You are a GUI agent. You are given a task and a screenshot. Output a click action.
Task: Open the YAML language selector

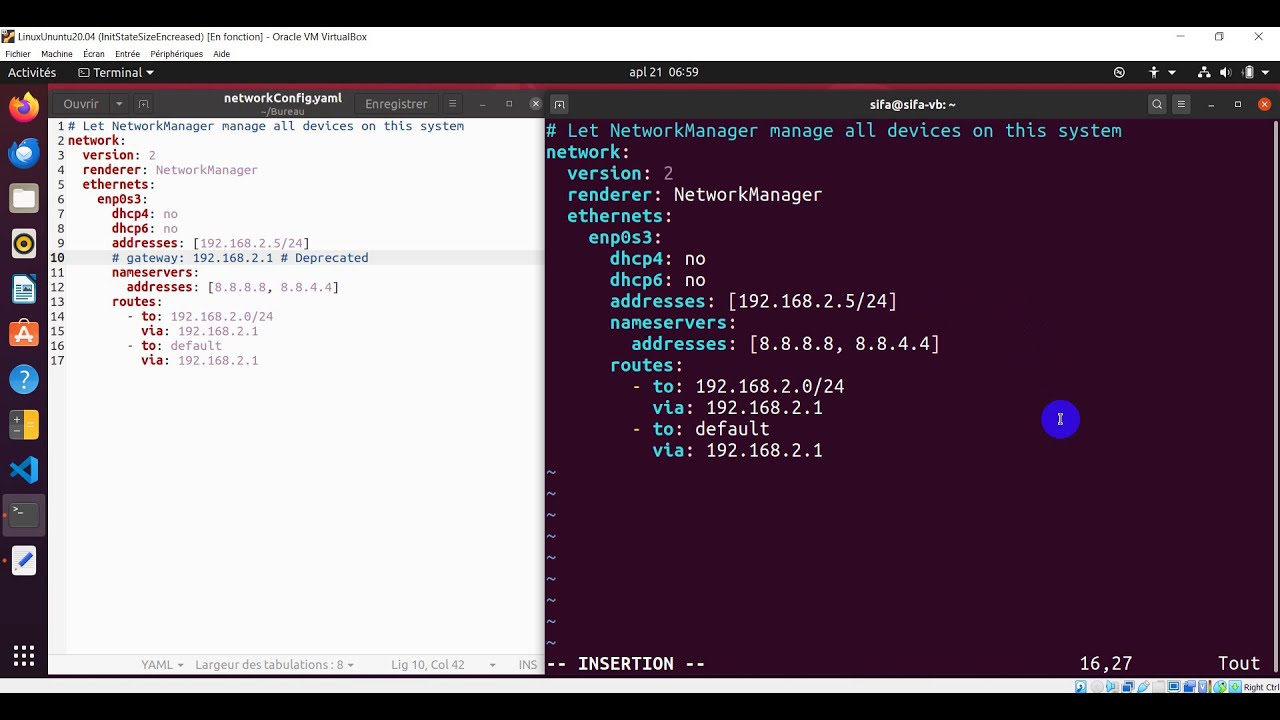pos(162,664)
